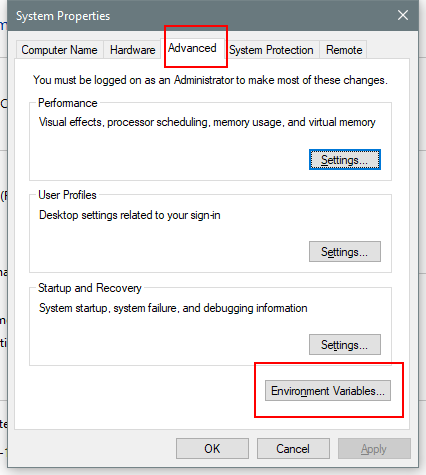
Task: Open the Hardware tab
Action: (133, 50)
